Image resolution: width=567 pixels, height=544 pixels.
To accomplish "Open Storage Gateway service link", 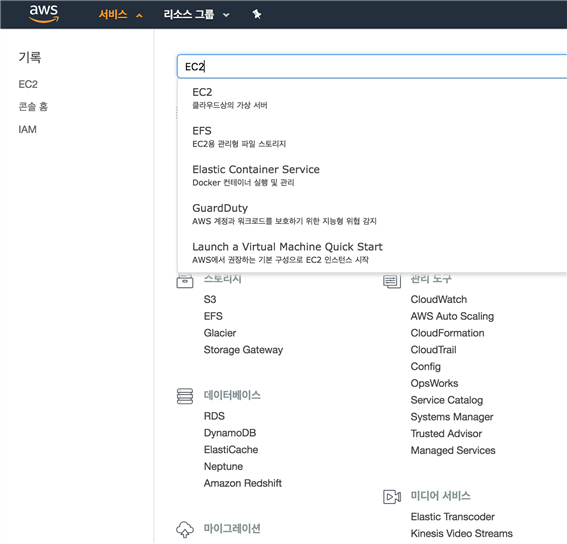I will click(x=243, y=350).
